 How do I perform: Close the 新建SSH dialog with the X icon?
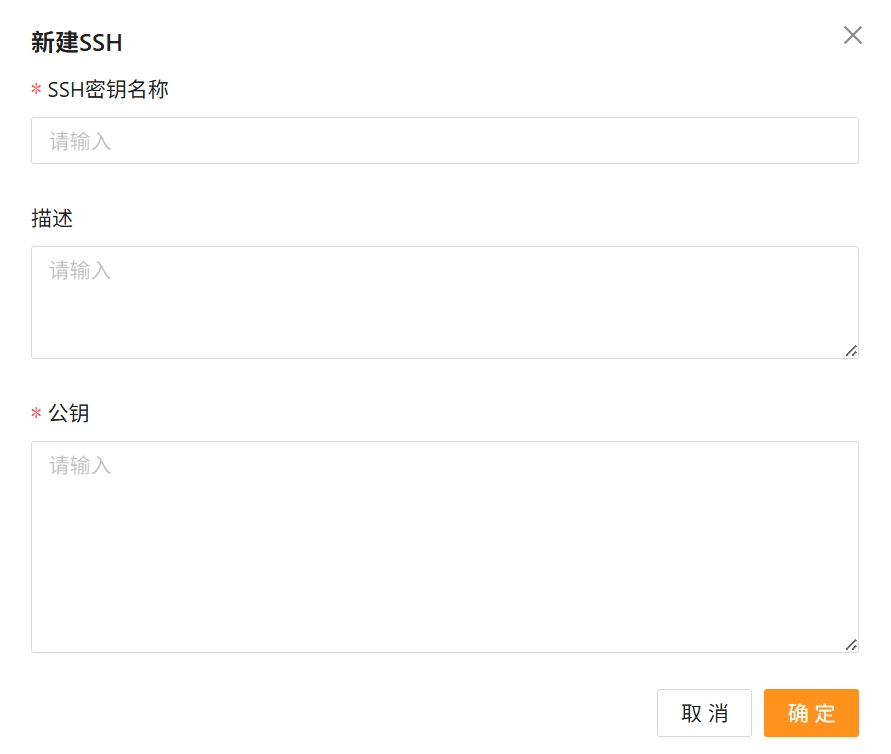pyautogui.click(x=852, y=36)
